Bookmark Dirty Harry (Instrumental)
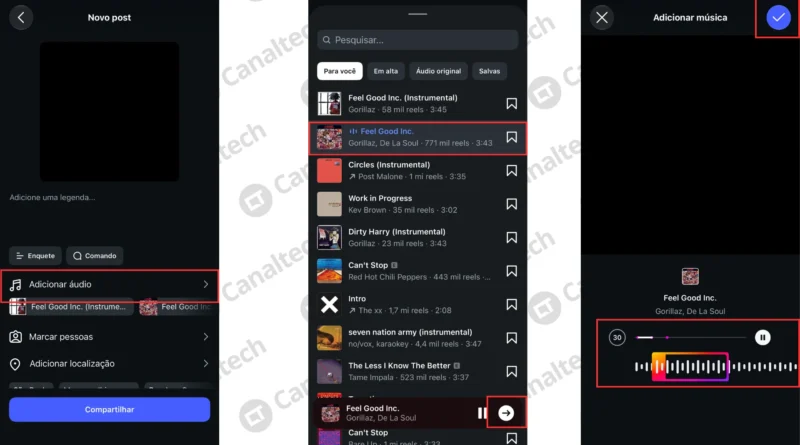 point(511,237)
